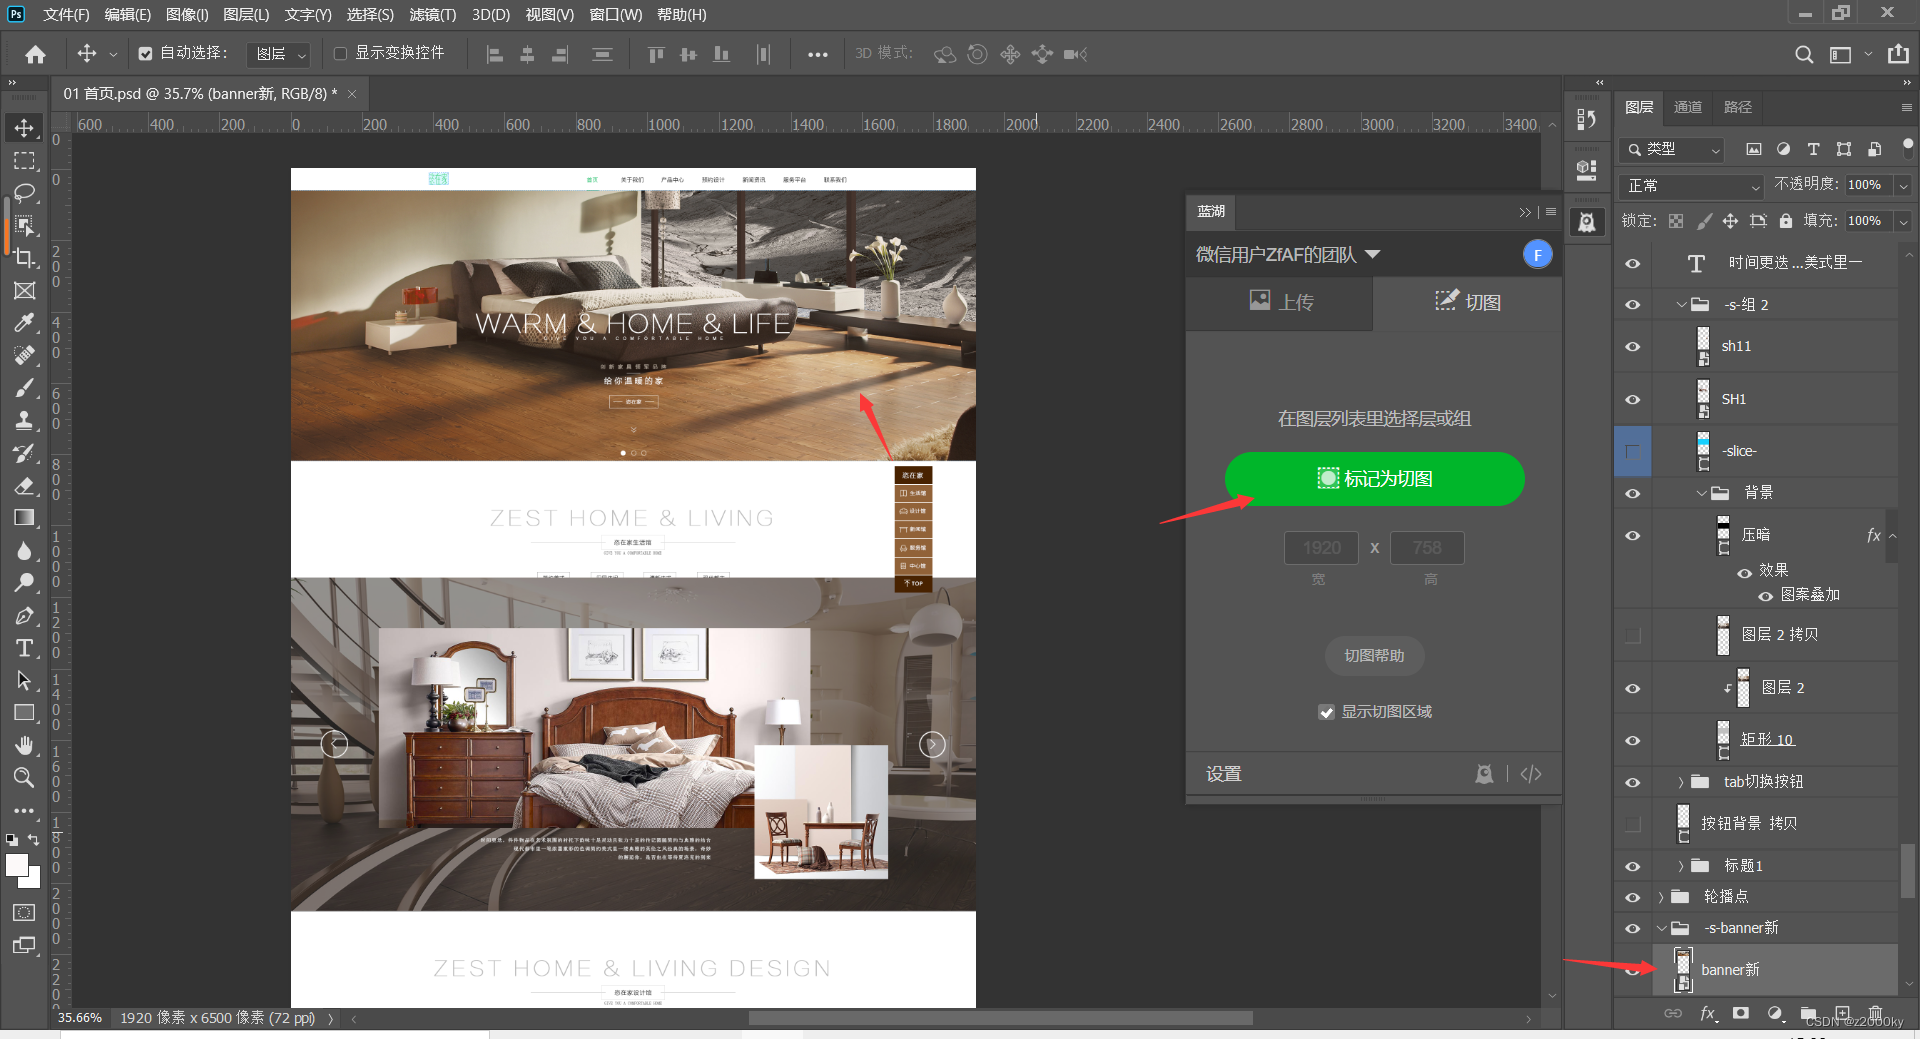
Task: Open the opacity 100% dropdown arrow
Action: click(1903, 185)
